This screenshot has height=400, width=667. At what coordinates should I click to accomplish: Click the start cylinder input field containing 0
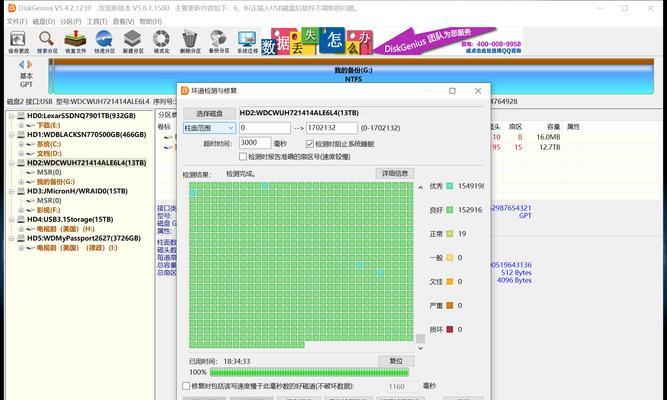pyautogui.click(x=265, y=128)
